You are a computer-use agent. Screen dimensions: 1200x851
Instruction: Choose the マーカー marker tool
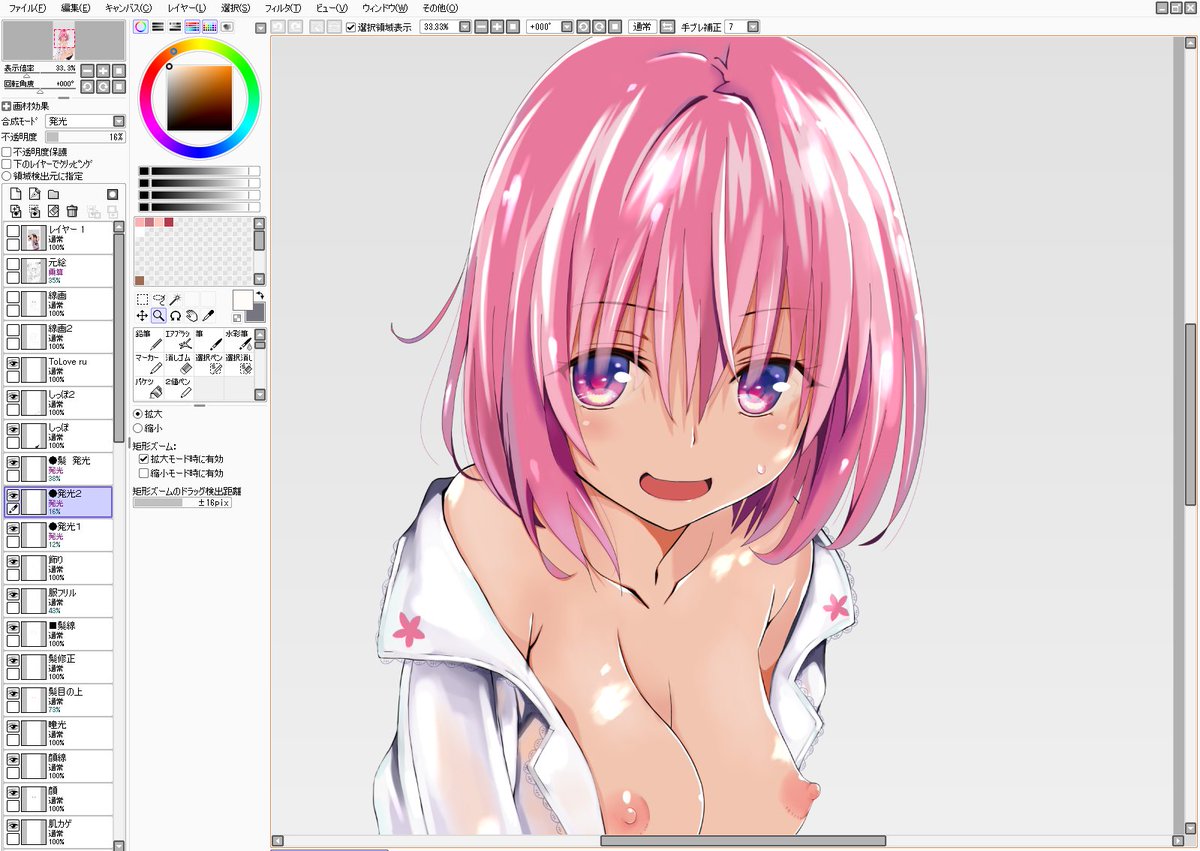tap(148, 364)
